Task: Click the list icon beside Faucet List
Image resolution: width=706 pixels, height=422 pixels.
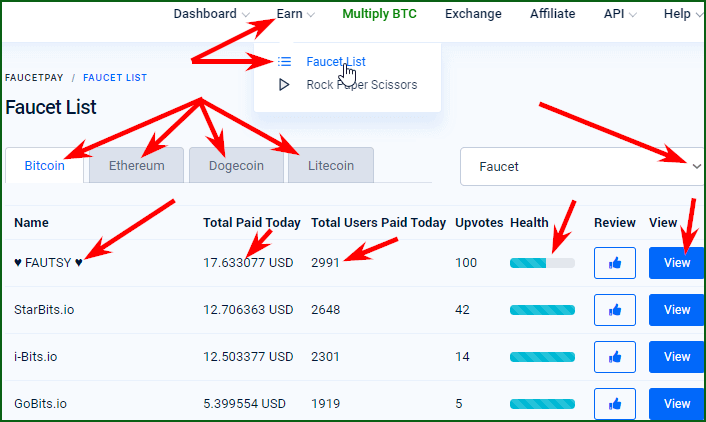Action: (x=285, y=61)
